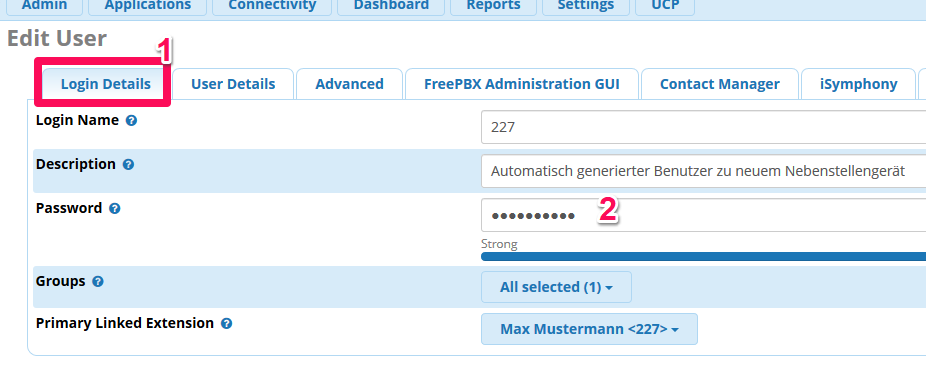Switch to the User Details tab
Screen dimensions: 926x385
tap(233, 84)
